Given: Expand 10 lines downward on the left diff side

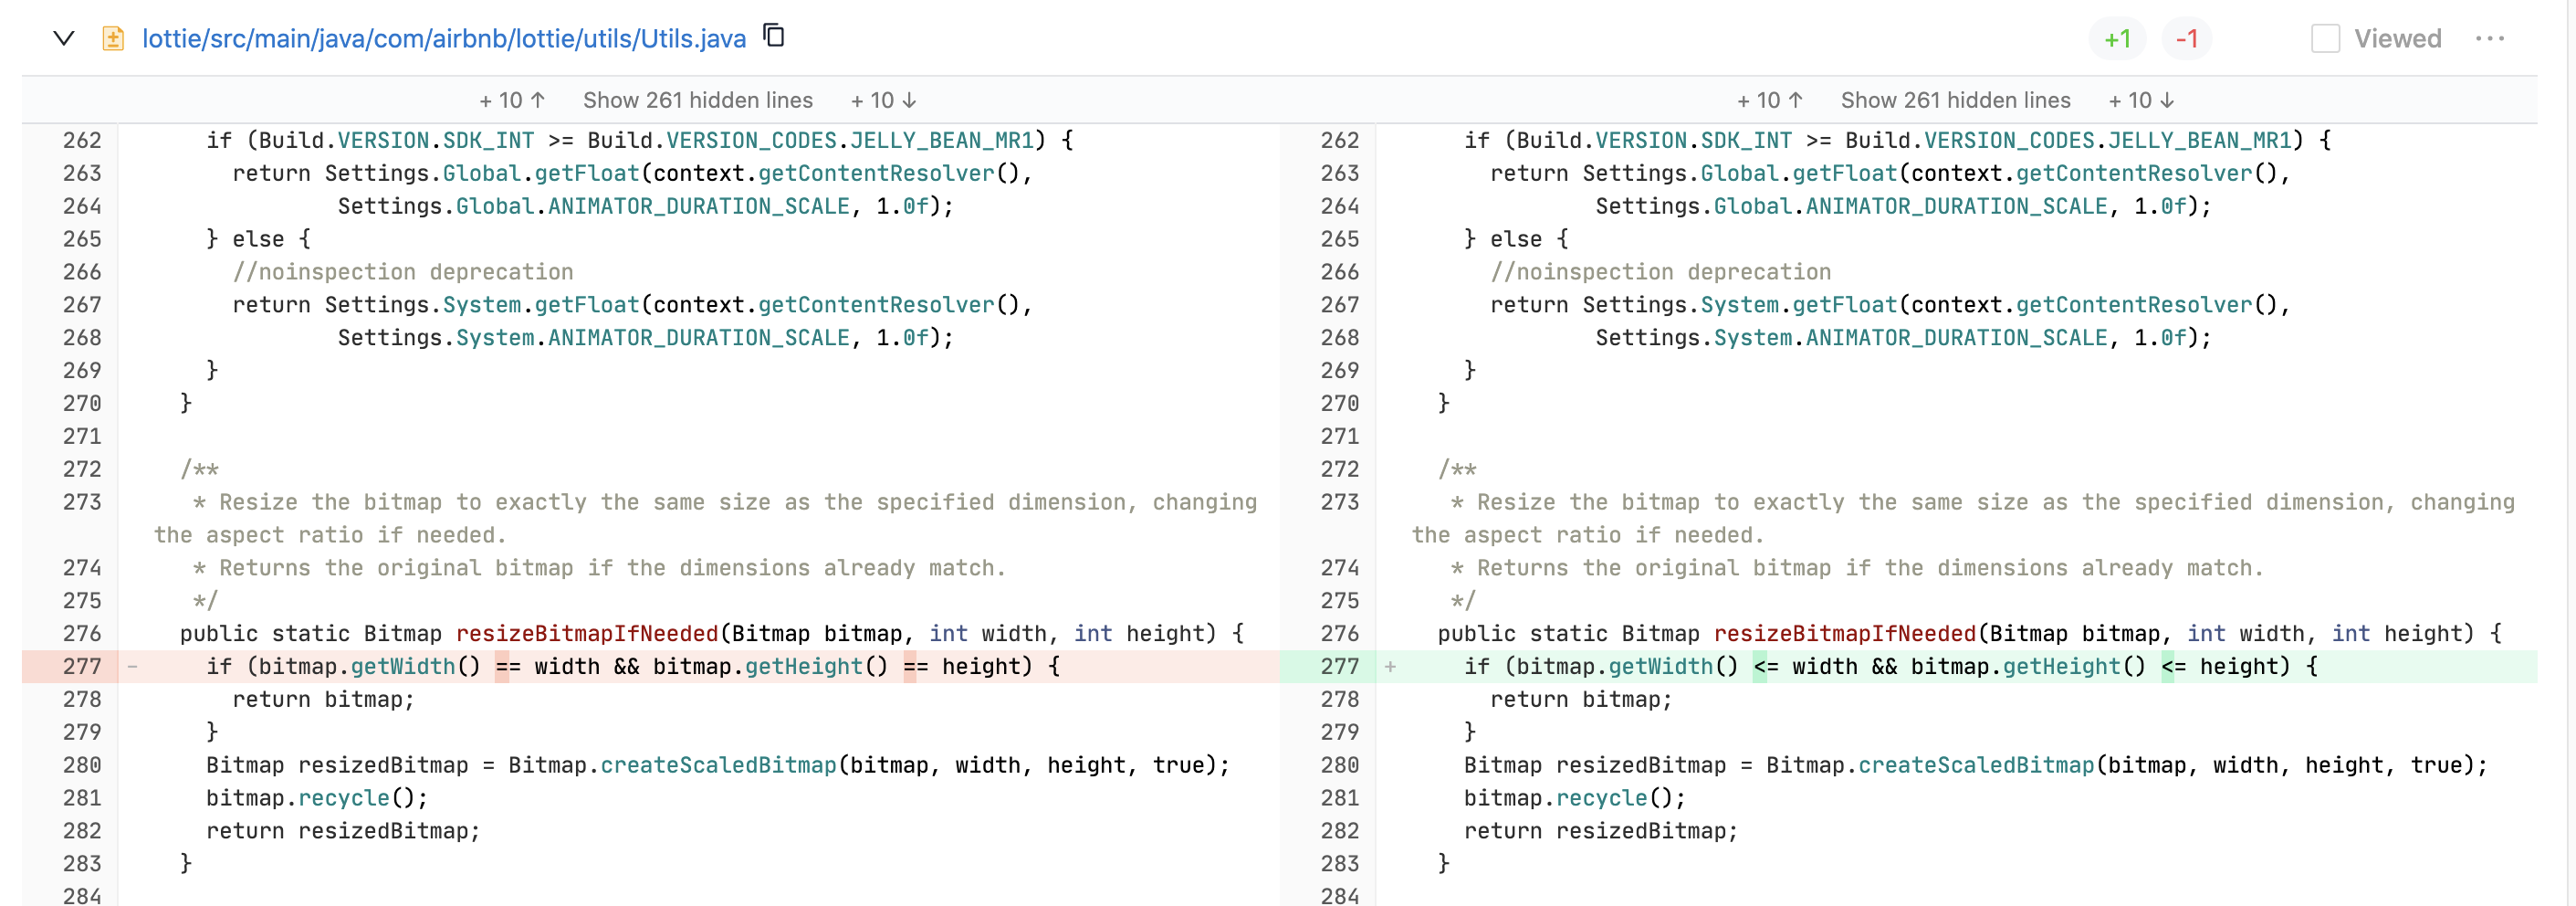Looking at the screenshot, I should point(881,99).
